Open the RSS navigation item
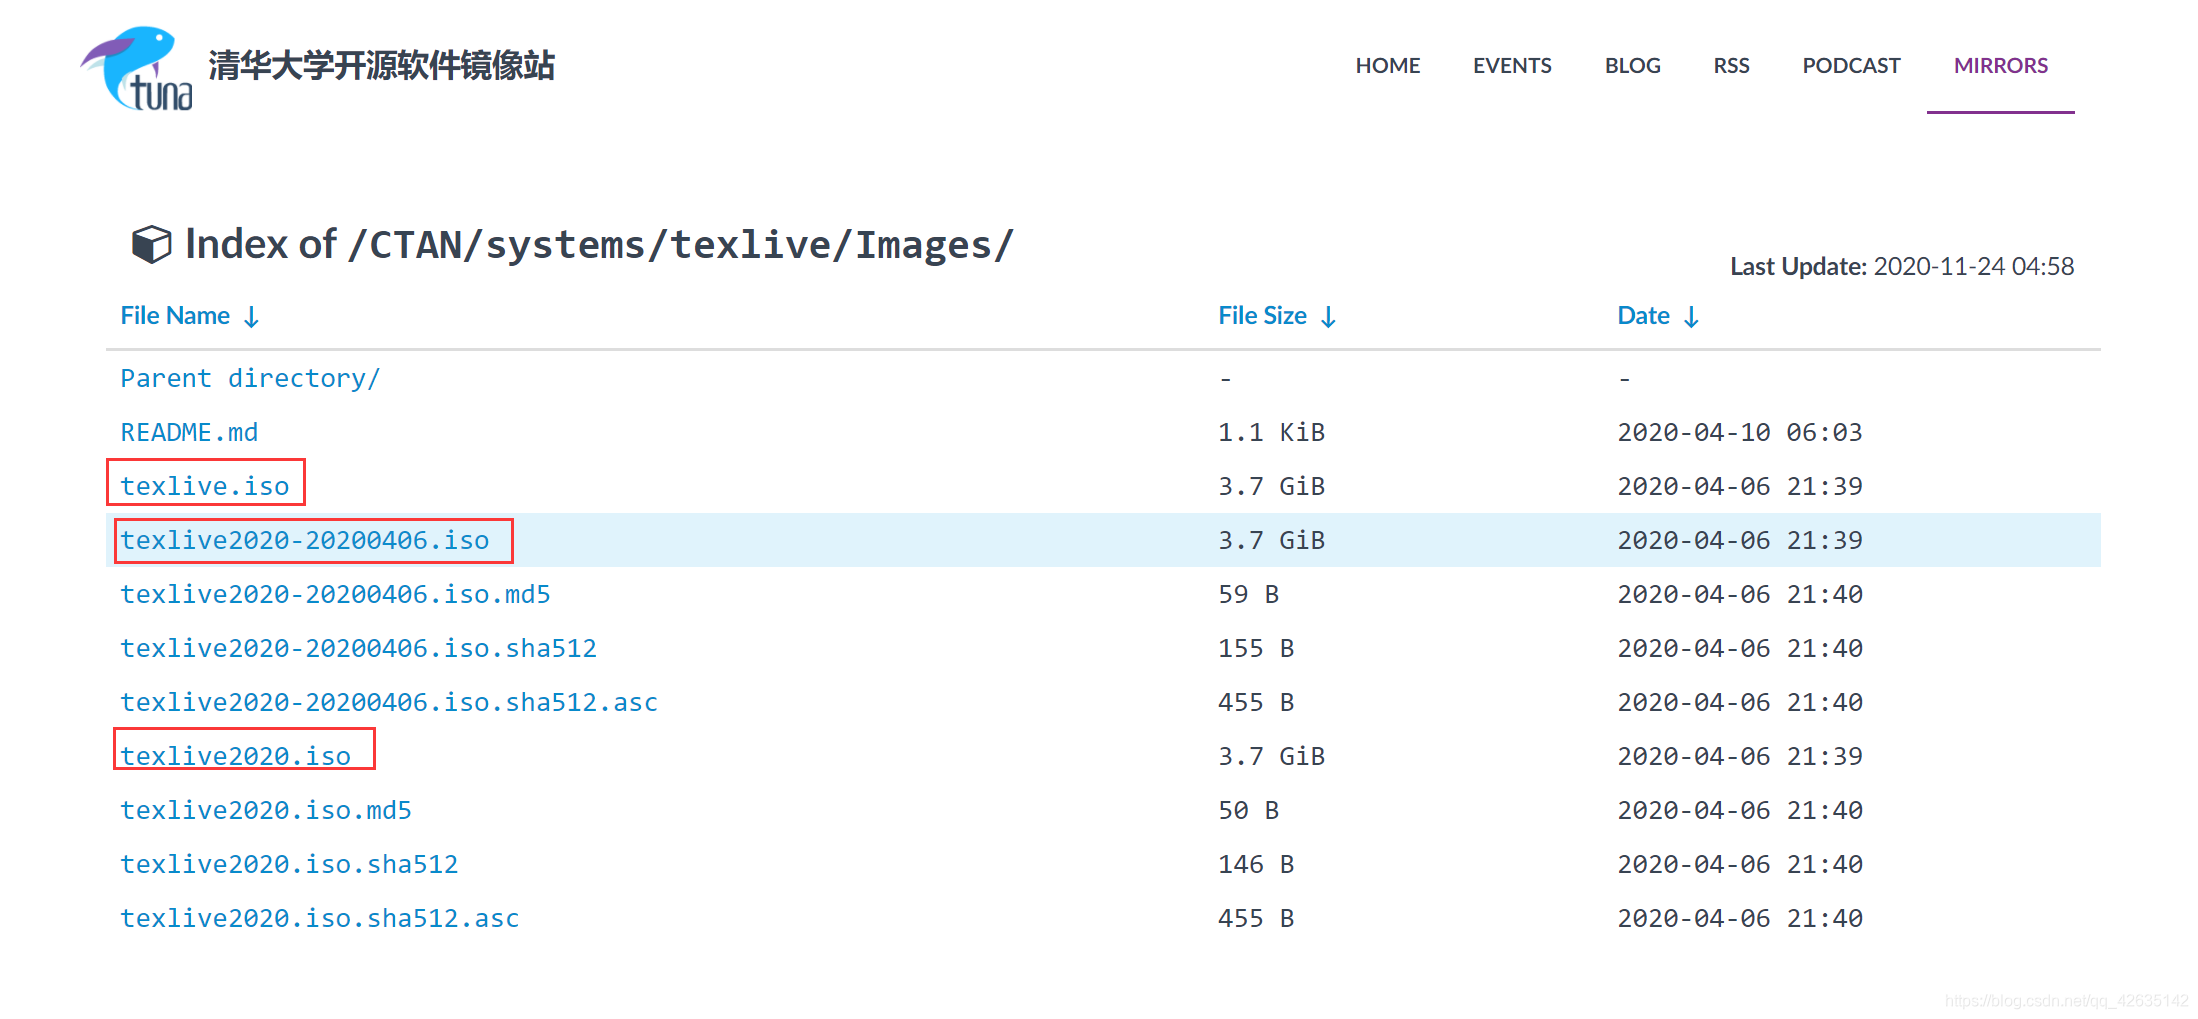The image size is (2198, 1019). click(x=1731, y=66)
